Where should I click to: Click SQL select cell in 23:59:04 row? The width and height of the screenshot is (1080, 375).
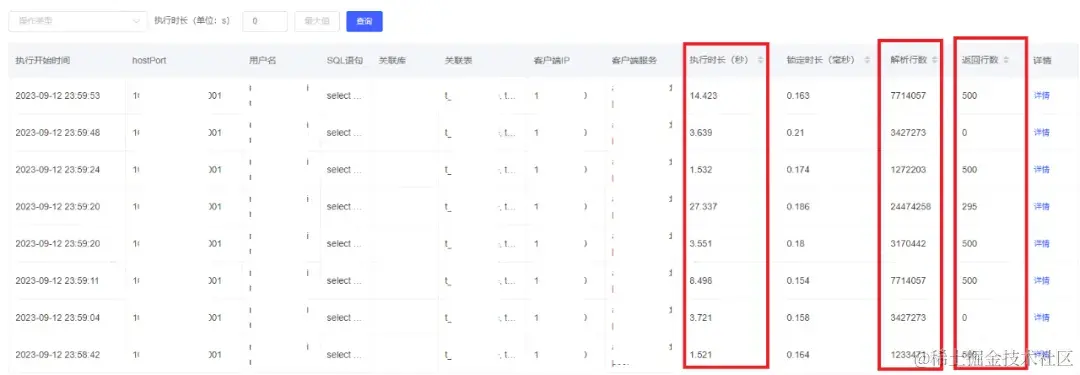(344, 318)
